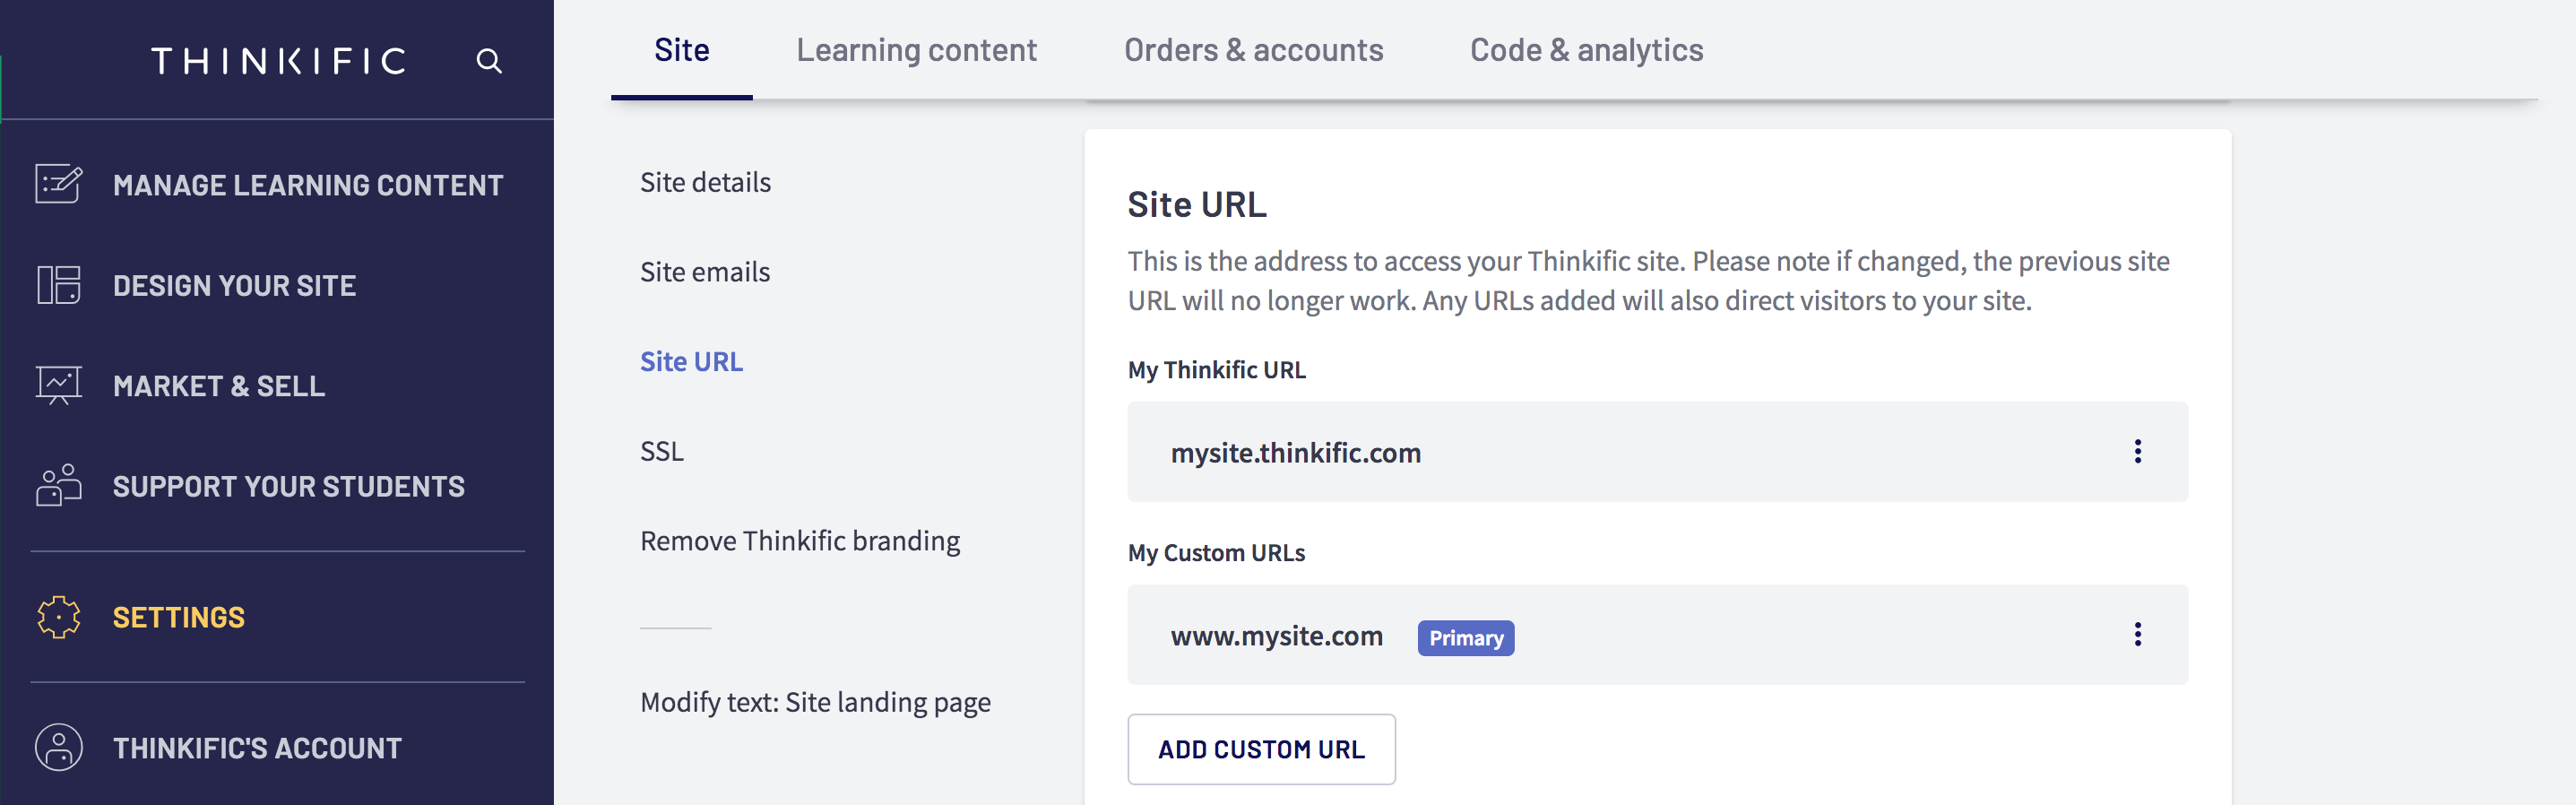This screenshot has height=805, width=2576.
Task: Go to Site emails settings
Action: click(705, 272)
